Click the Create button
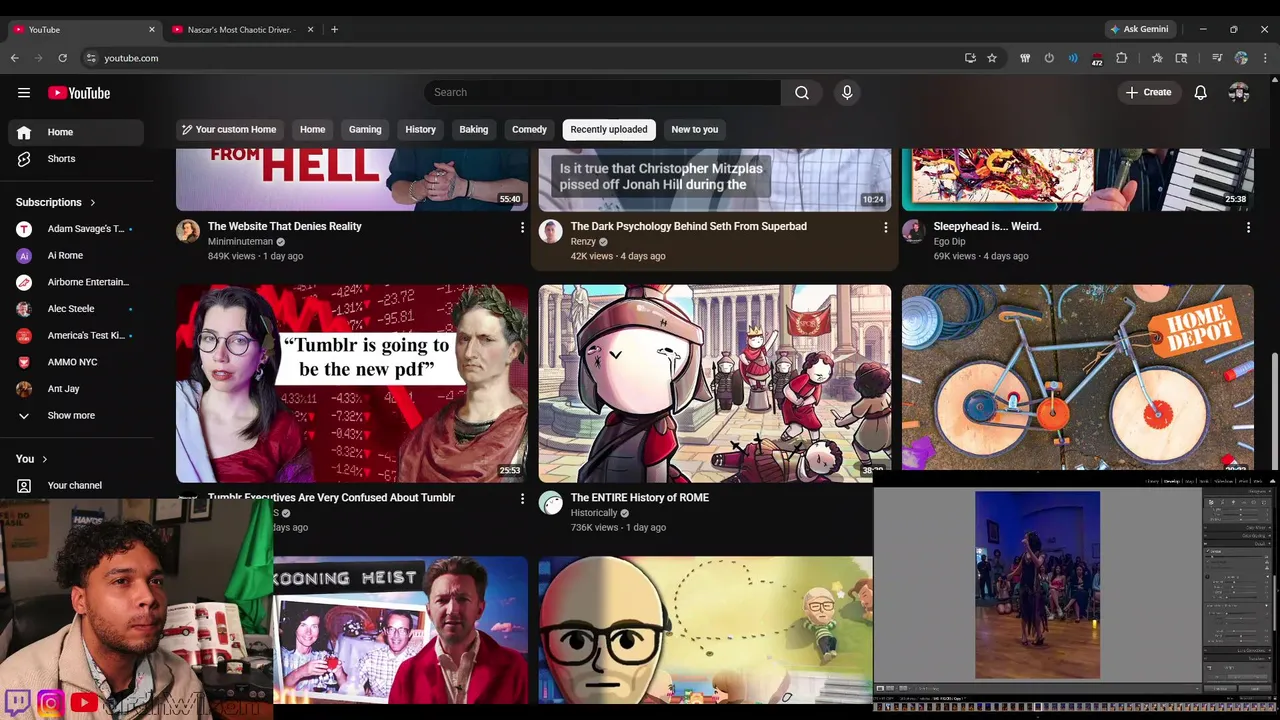The width and height of the screenshot is (1280, 720). 1148,93
